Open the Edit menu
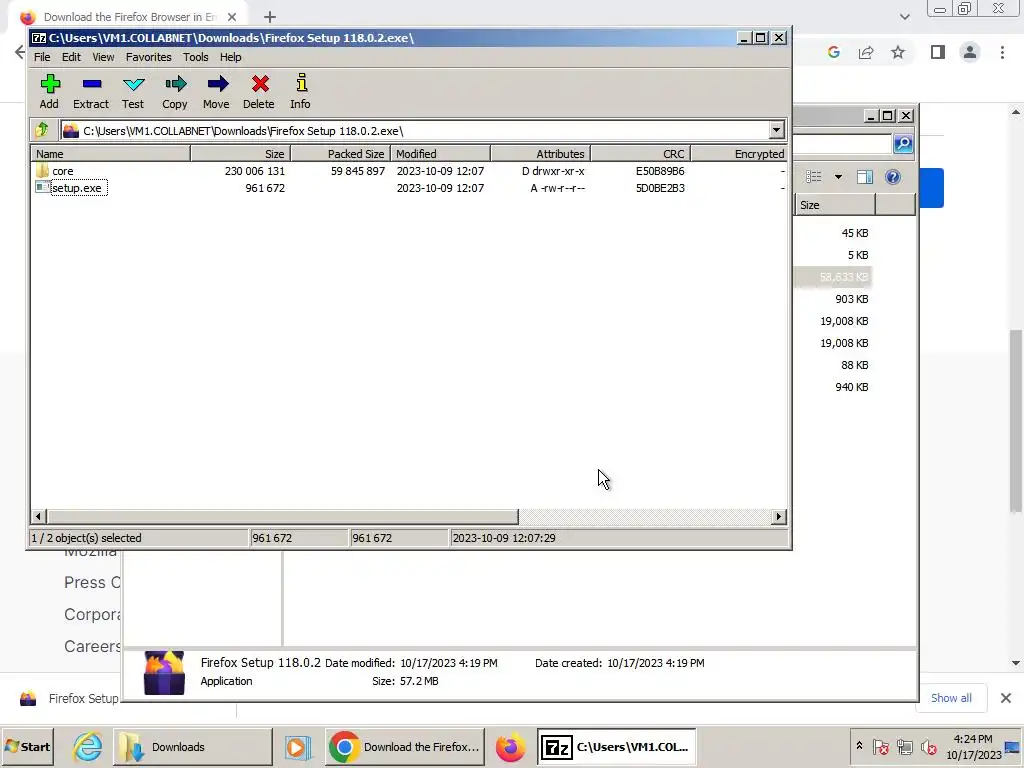The image size is (1024, 768). 71,57
